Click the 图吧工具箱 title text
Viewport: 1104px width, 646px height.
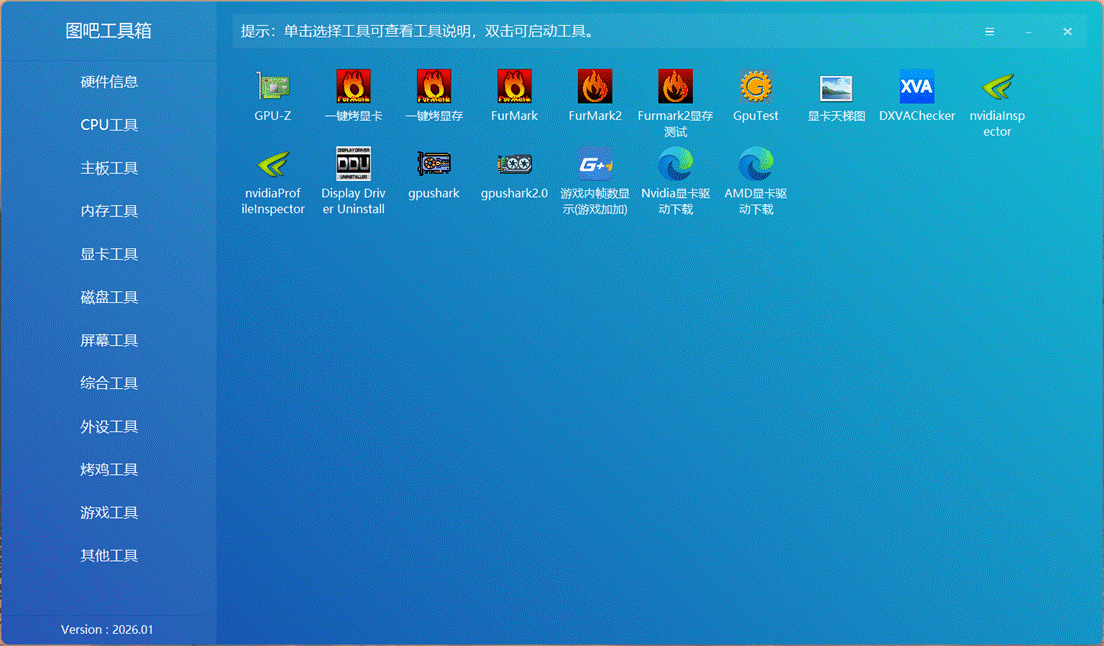(x=108, y=30)
